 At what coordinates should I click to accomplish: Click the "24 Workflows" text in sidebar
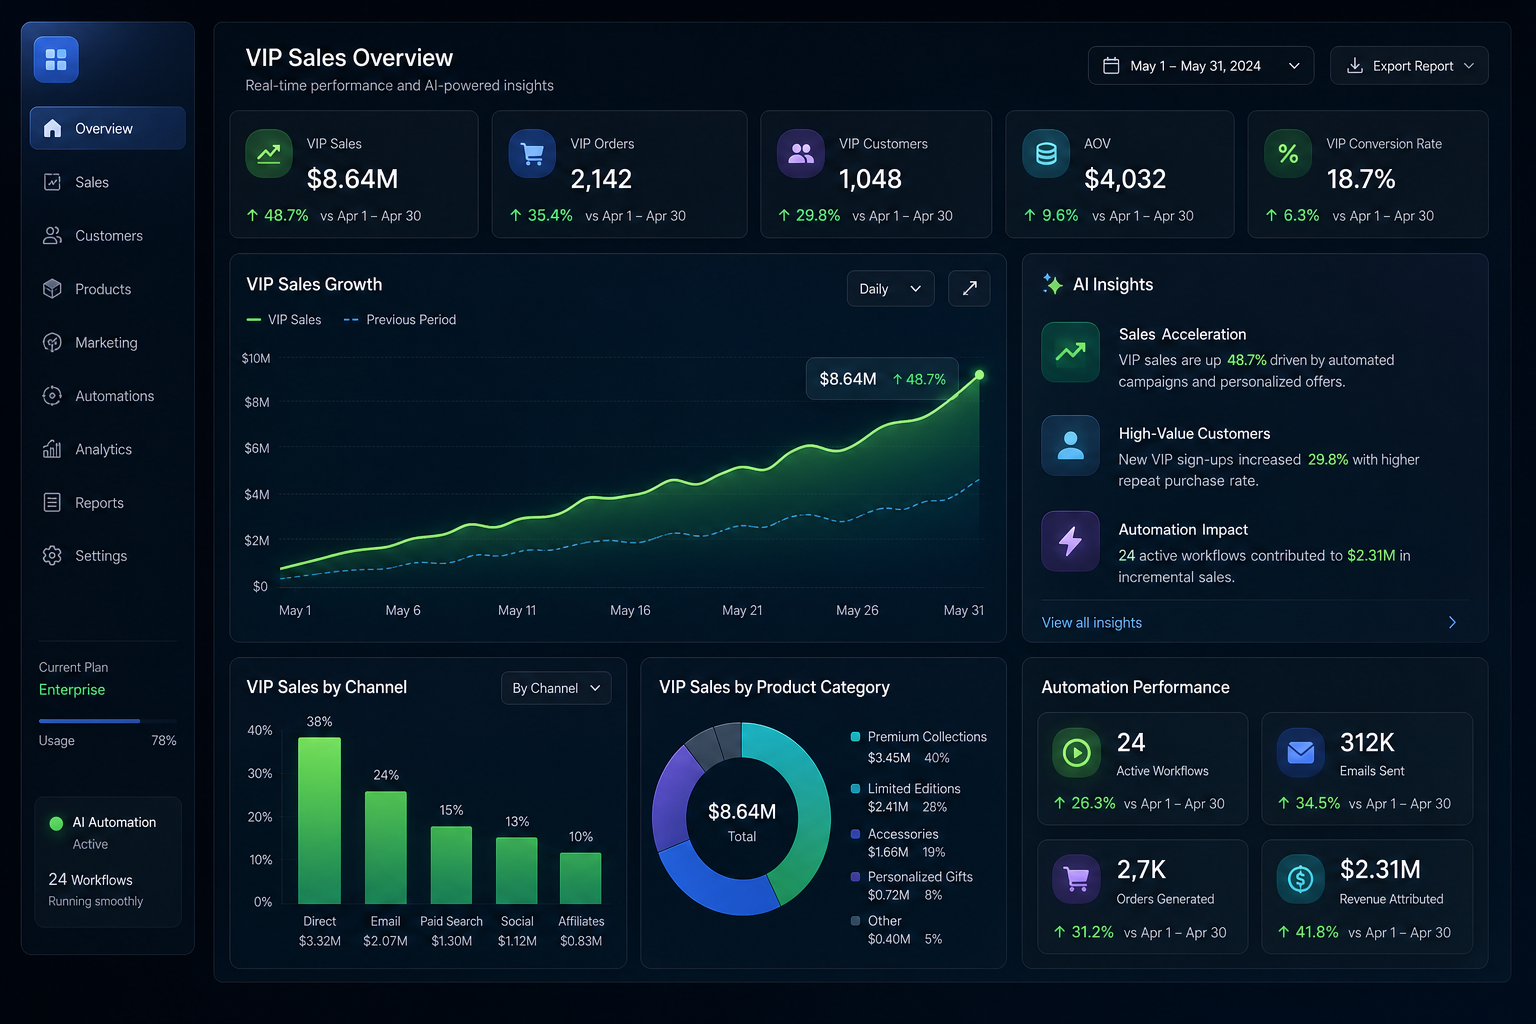[90, 880]
